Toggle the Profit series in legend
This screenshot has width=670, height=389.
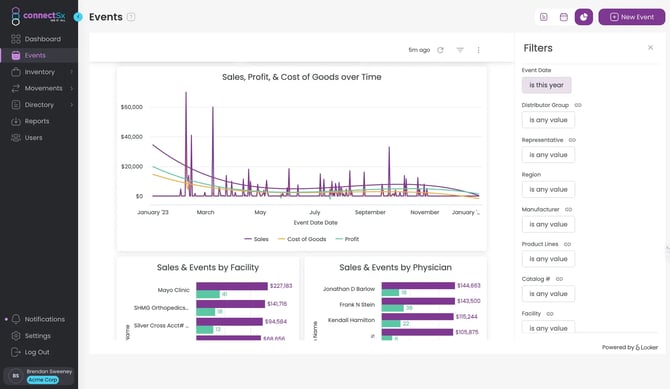347,239
